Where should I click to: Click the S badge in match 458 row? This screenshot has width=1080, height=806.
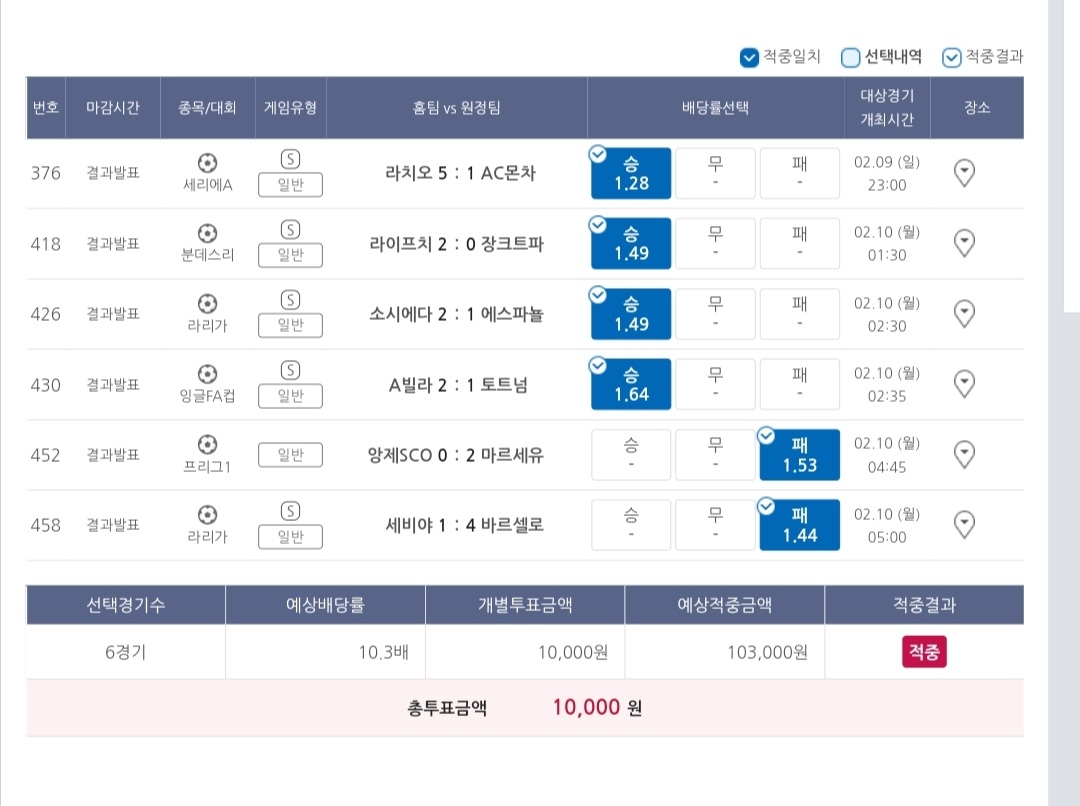click(291, 510)
